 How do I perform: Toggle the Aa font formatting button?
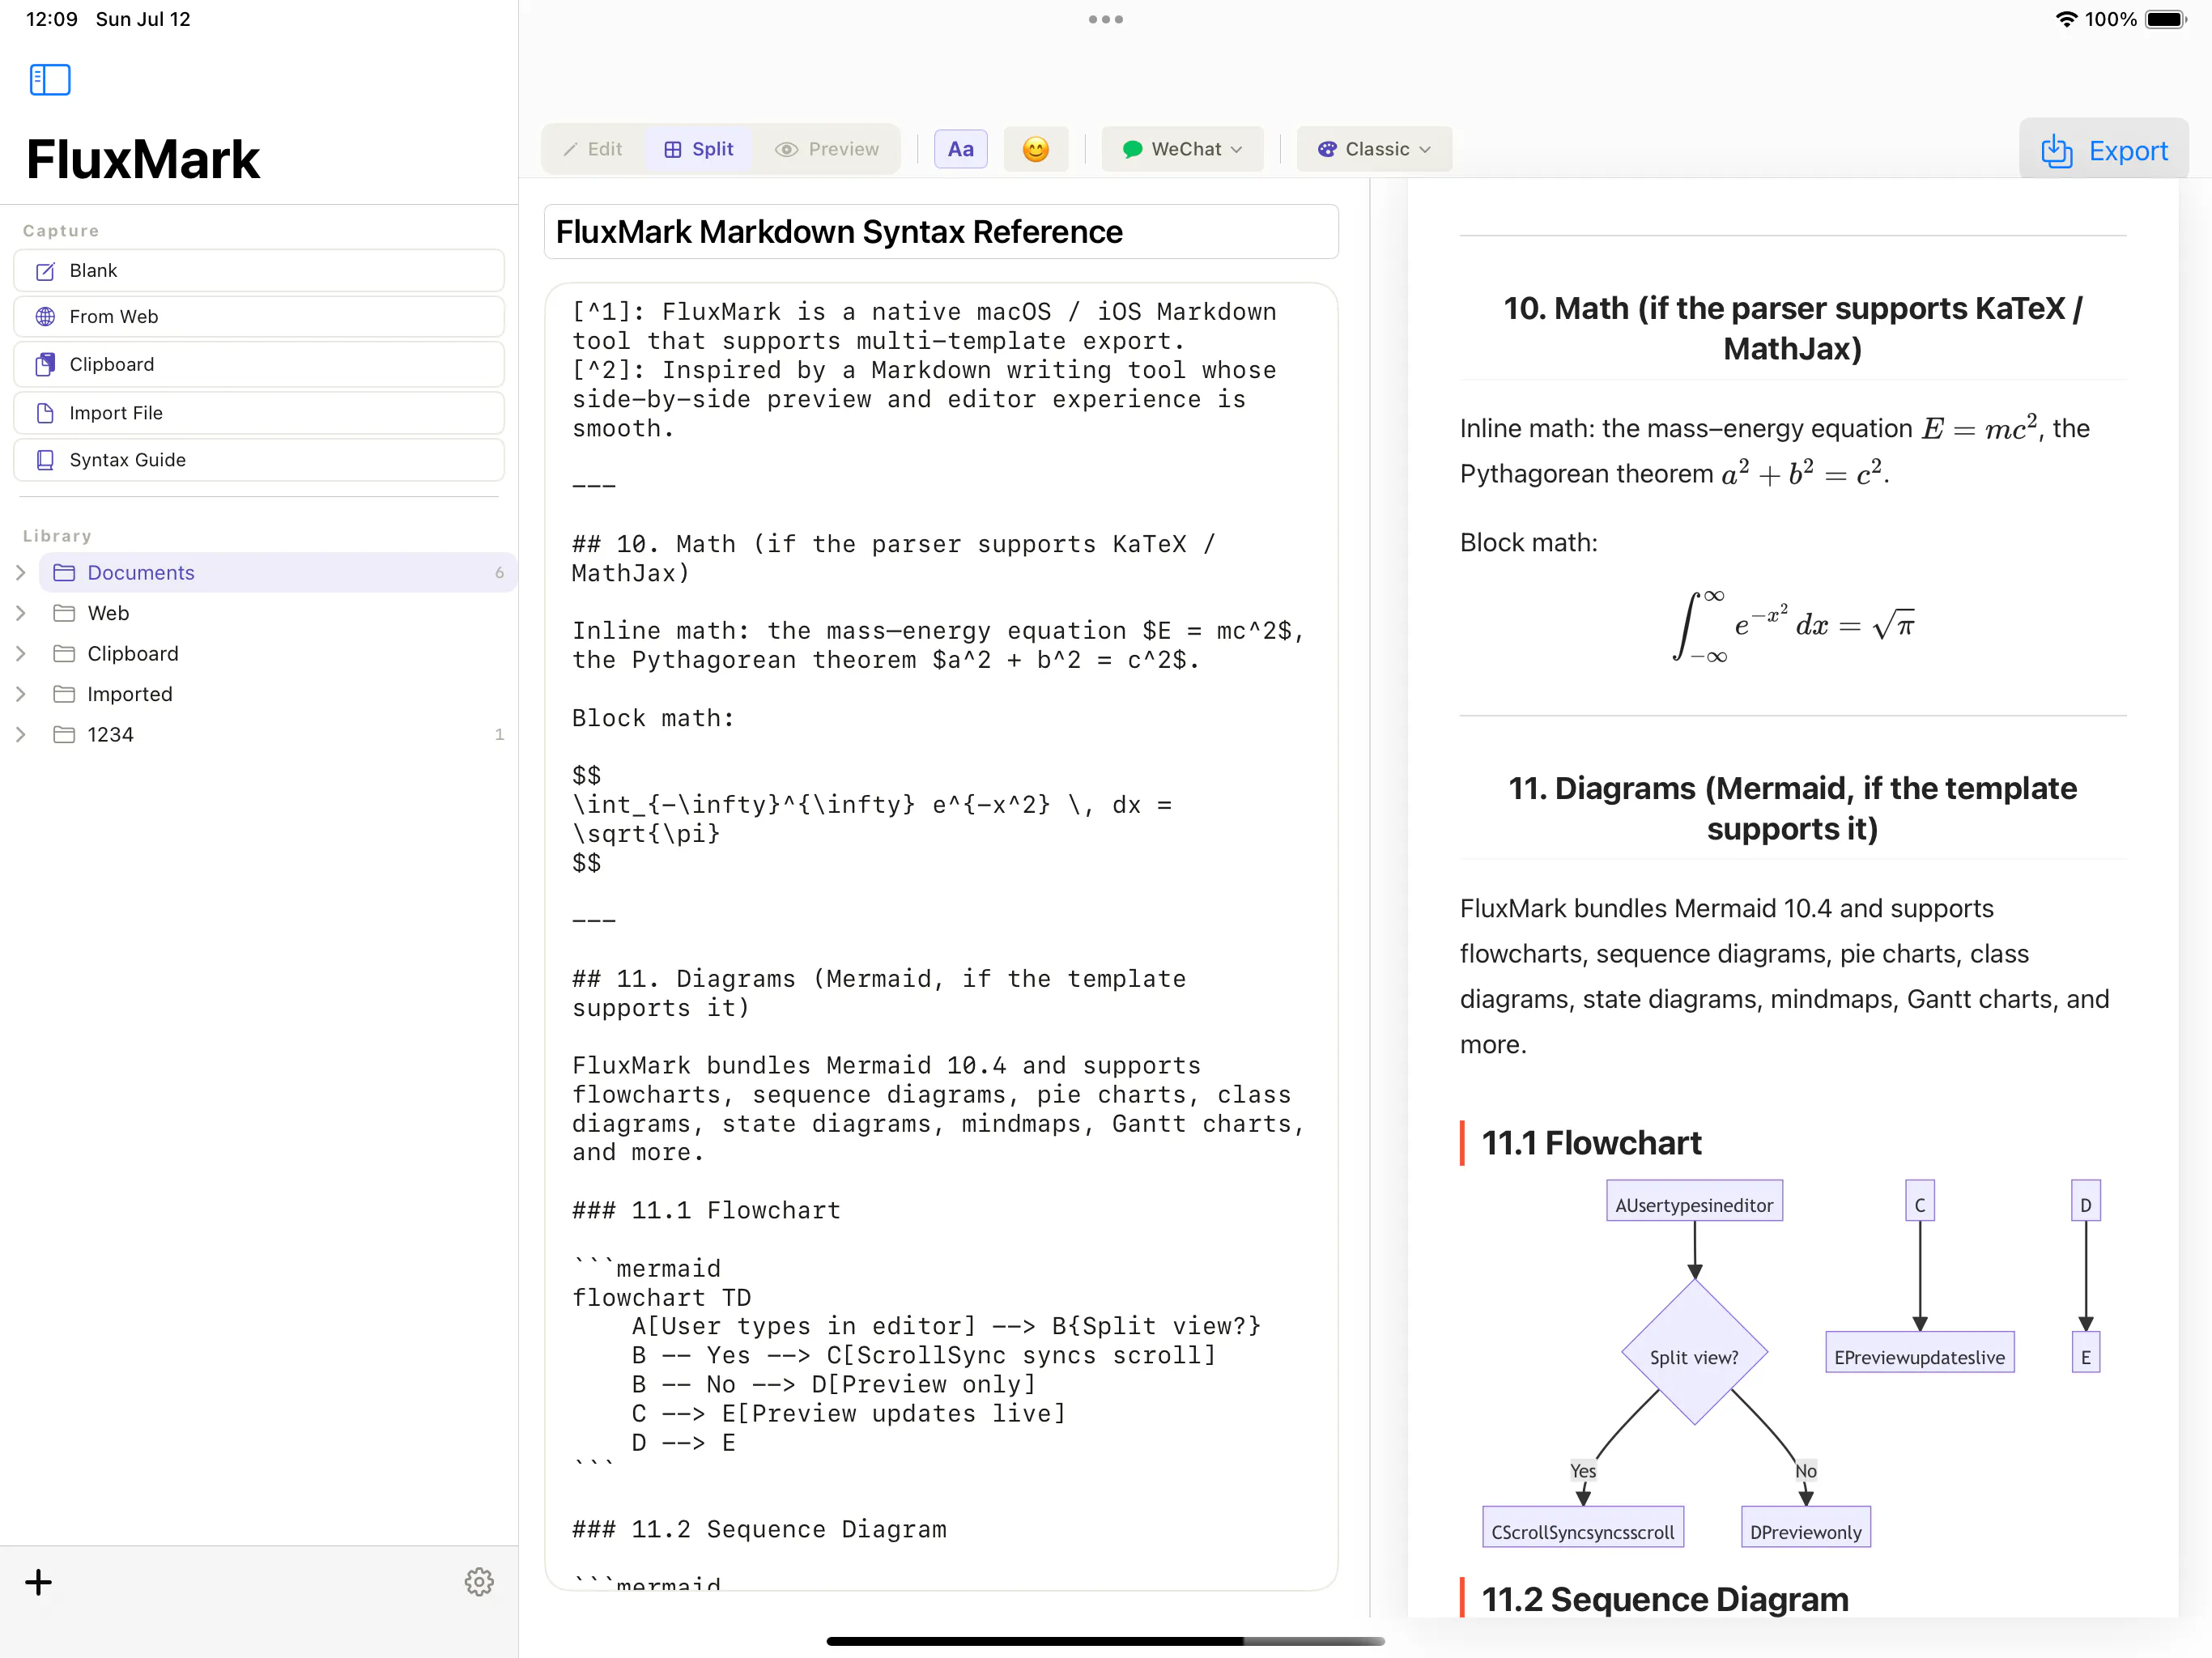960,149
